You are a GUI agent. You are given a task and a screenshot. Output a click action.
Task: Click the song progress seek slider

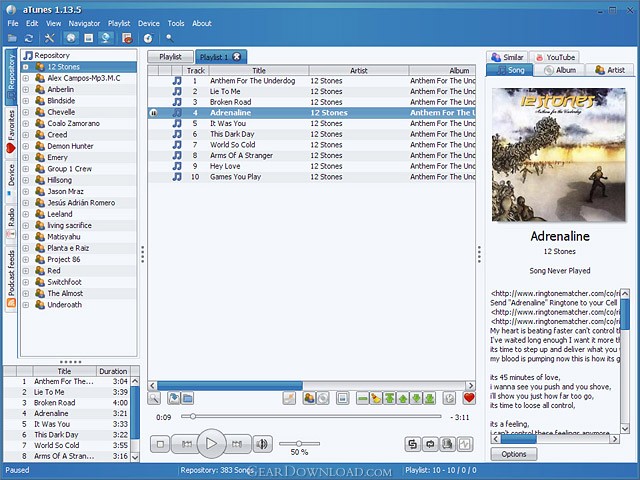coord(311,416)
